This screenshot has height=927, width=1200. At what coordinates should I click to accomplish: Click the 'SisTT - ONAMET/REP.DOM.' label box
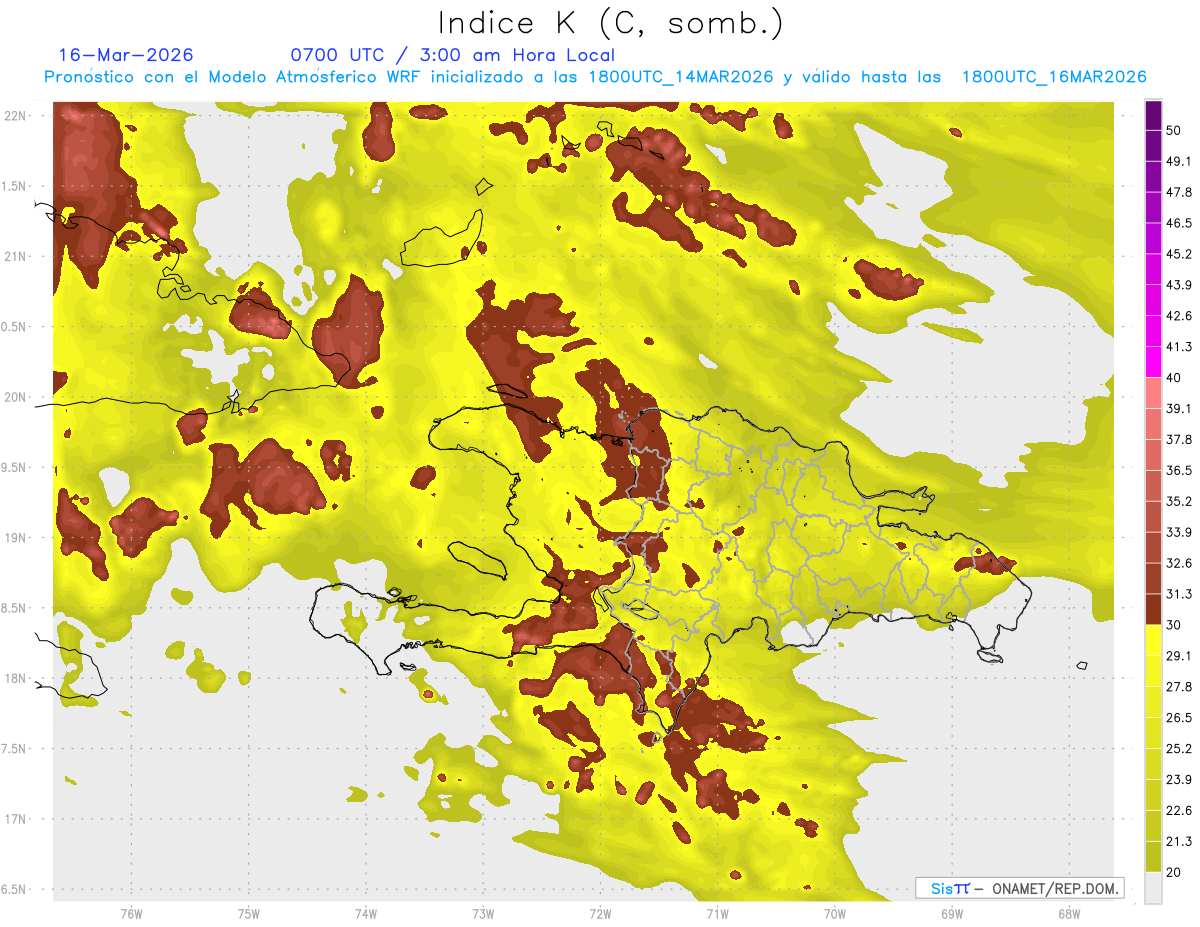(x=1019, y=888)
